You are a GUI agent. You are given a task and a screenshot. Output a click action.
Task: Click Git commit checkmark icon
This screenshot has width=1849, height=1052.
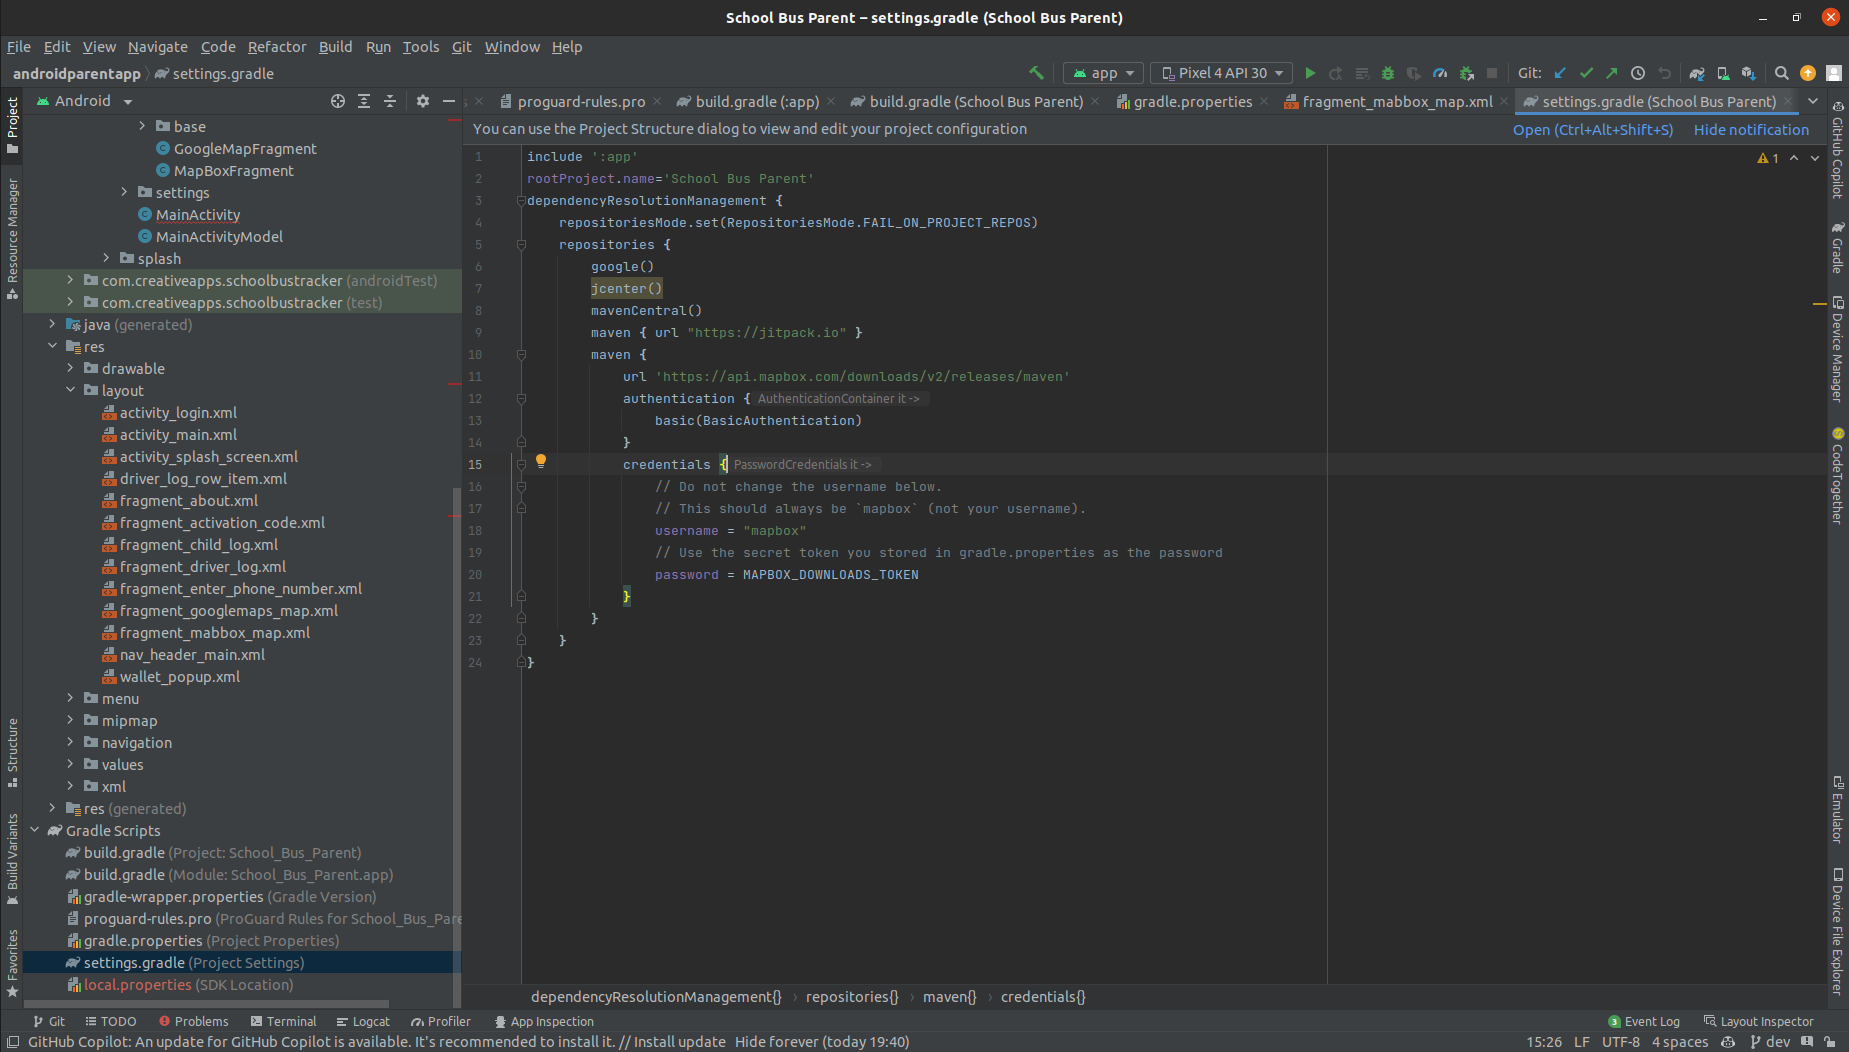pos(1586,73)
